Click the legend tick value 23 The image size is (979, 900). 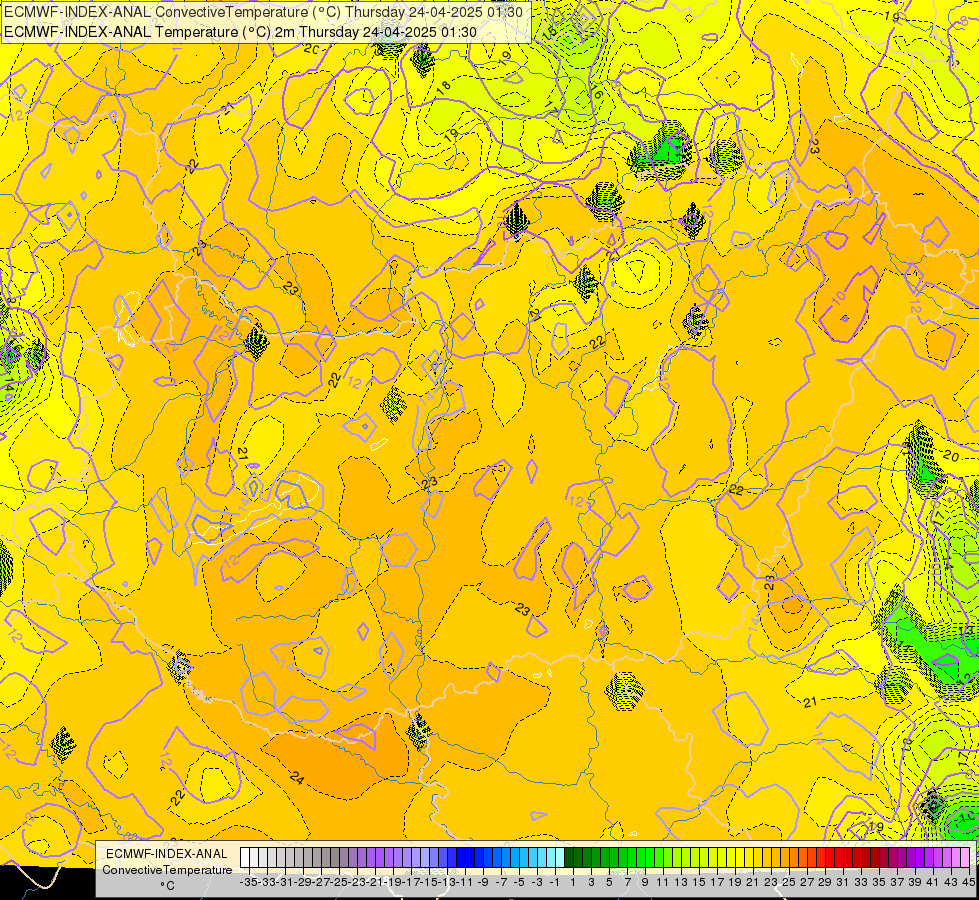771,882
